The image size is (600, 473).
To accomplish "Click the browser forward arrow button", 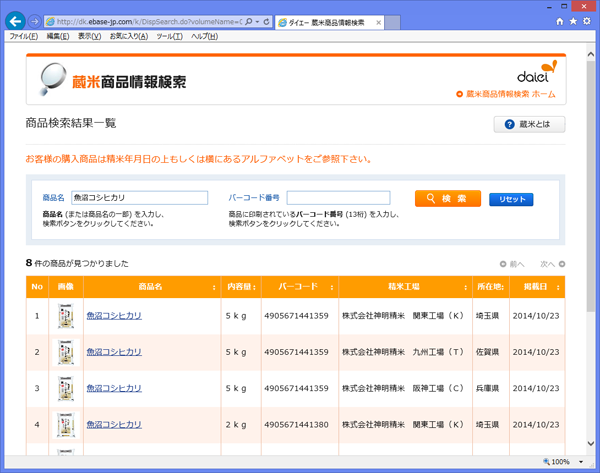I will (34, 21).
